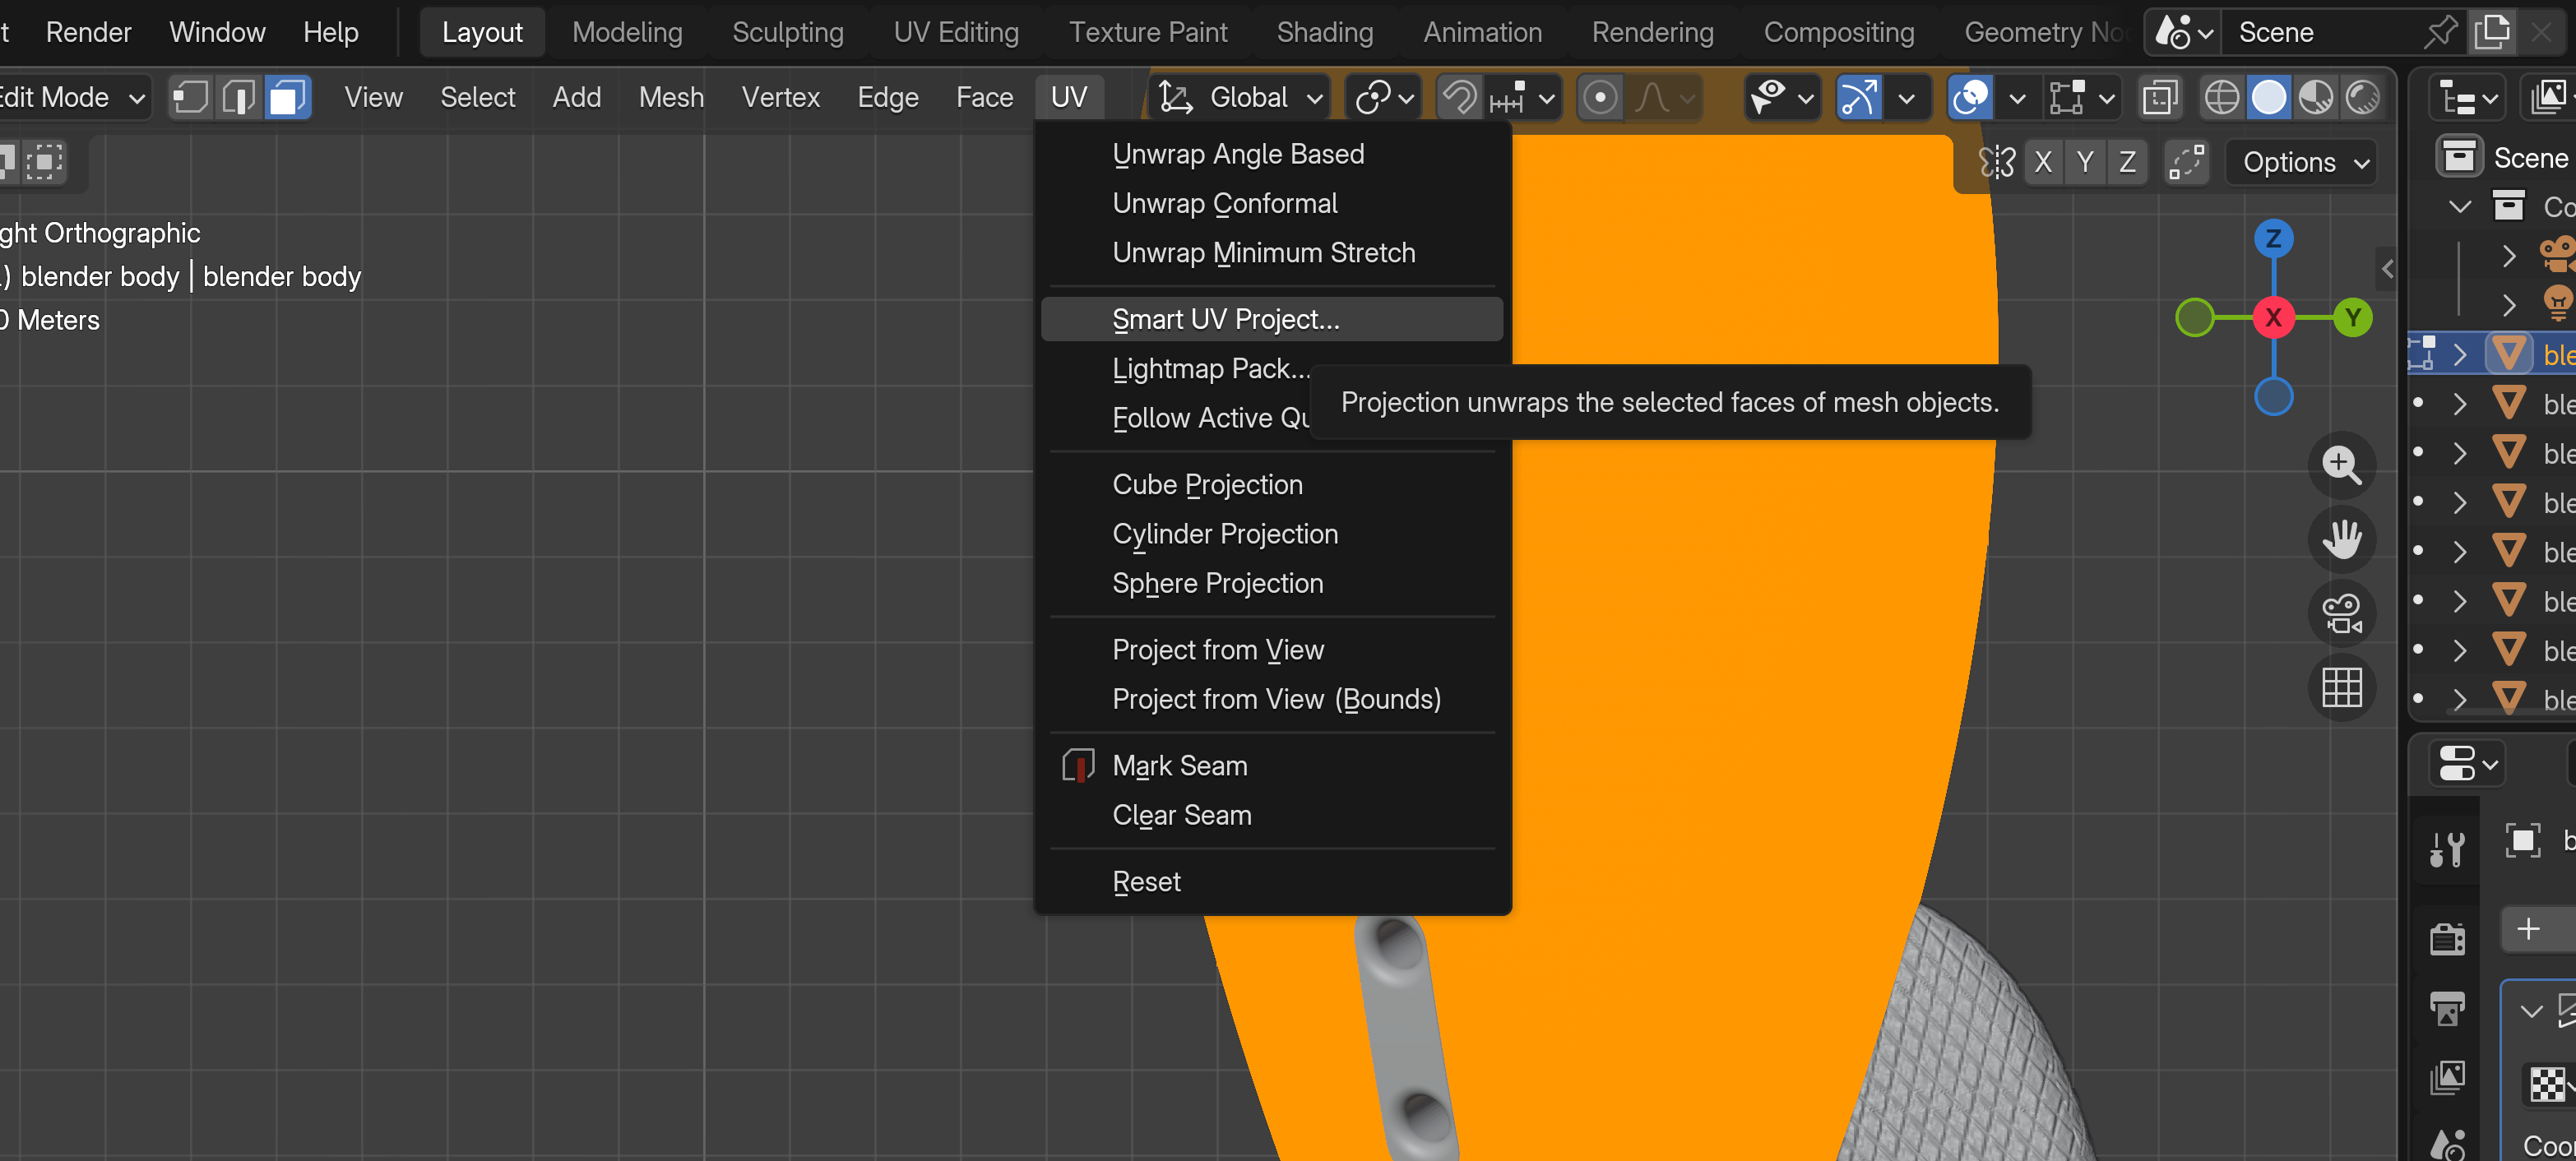Choose Unwrap Angle Based
The width and height of the screenshot is (2576, 1161).
coord(1271,154)
